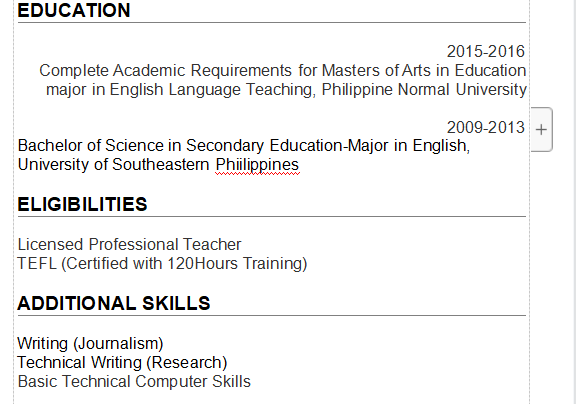Click the Bachelor of Science in Secondary Education line
The width and height of the screenshot is (576, 404).
point(244,146)
